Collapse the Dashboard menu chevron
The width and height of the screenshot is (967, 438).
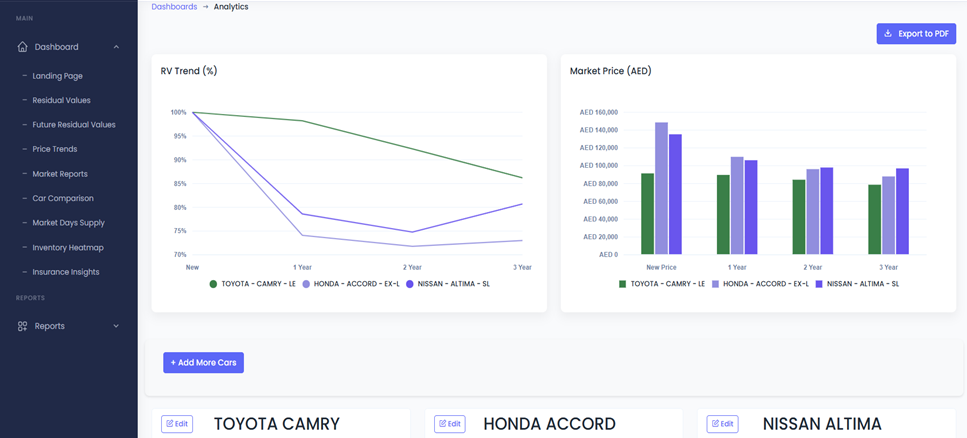click(x=116, y=47)
